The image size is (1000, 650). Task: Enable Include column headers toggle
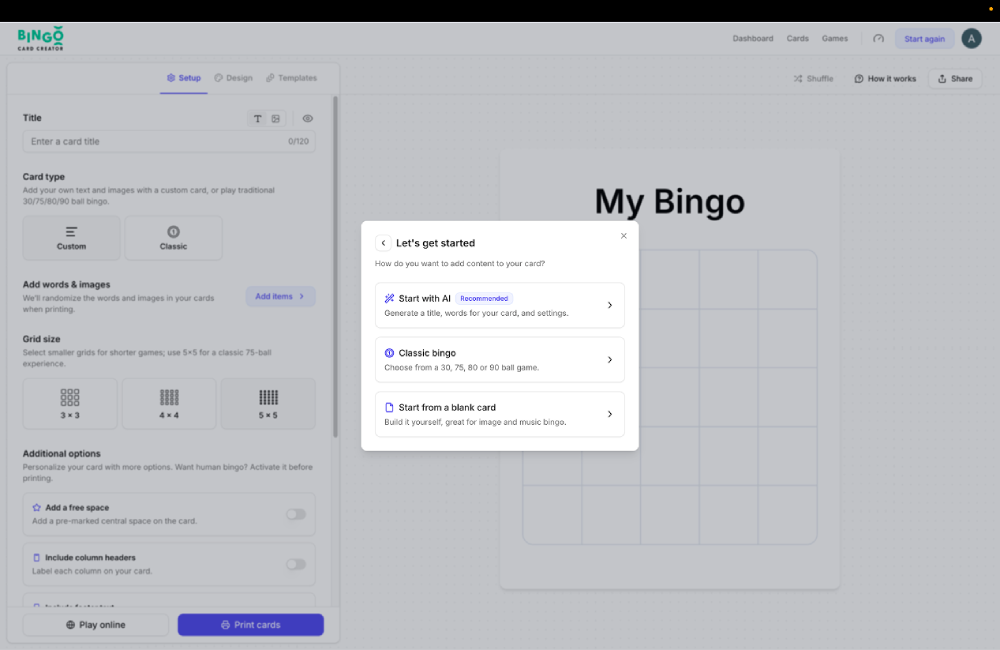pos(296,564)
